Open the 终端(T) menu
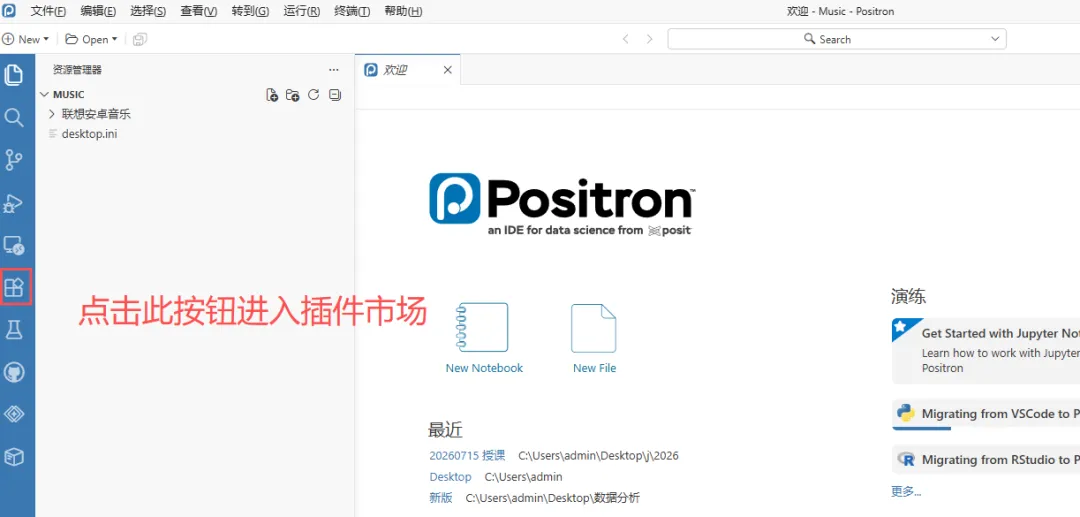 tap(352, 11)
